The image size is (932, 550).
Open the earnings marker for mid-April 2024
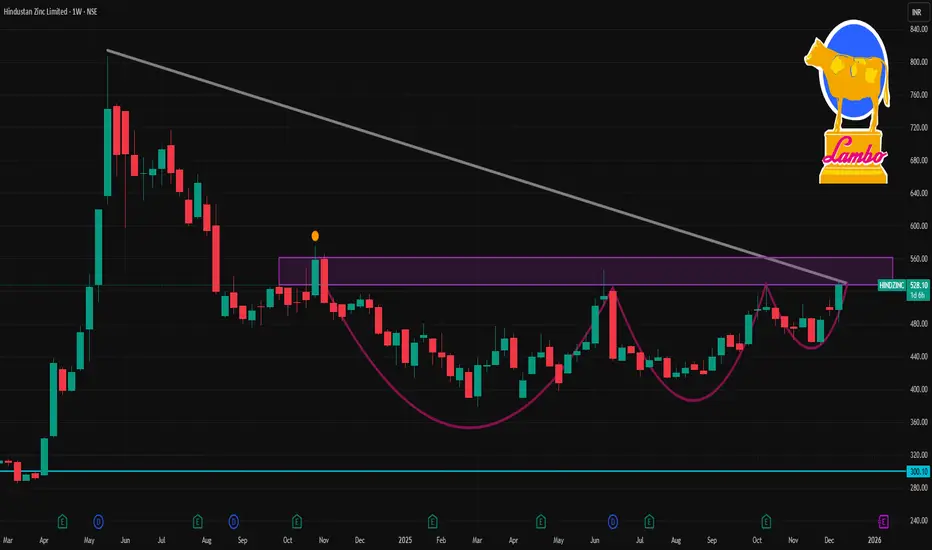62,521
